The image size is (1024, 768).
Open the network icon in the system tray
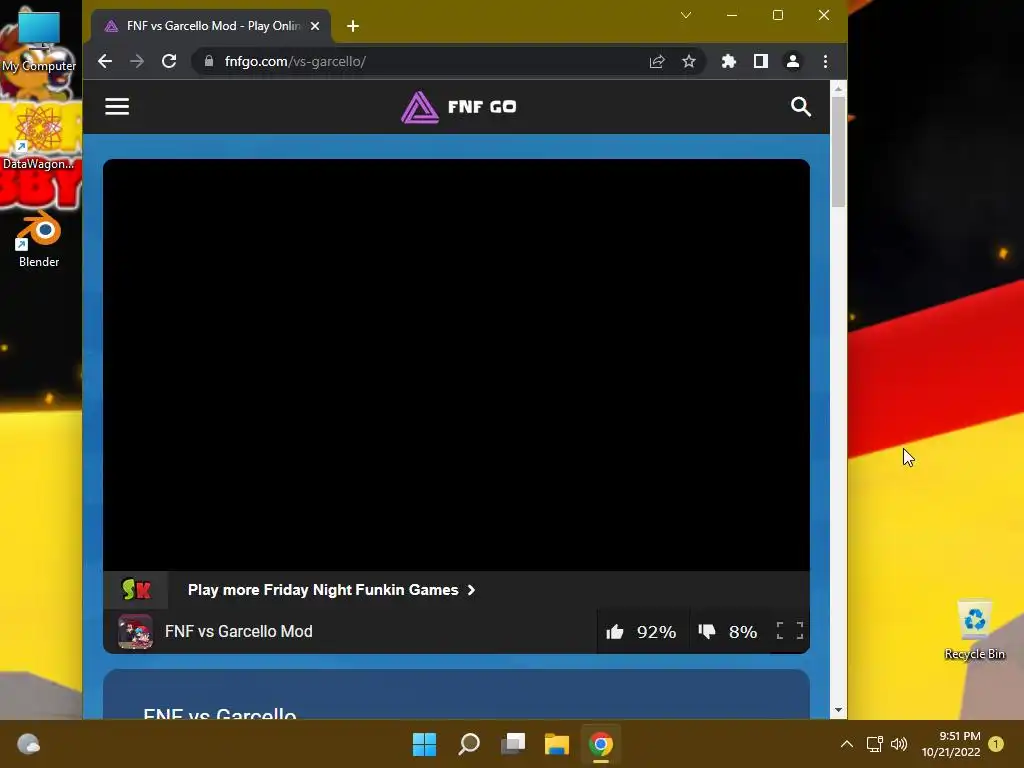coord(874,744)
